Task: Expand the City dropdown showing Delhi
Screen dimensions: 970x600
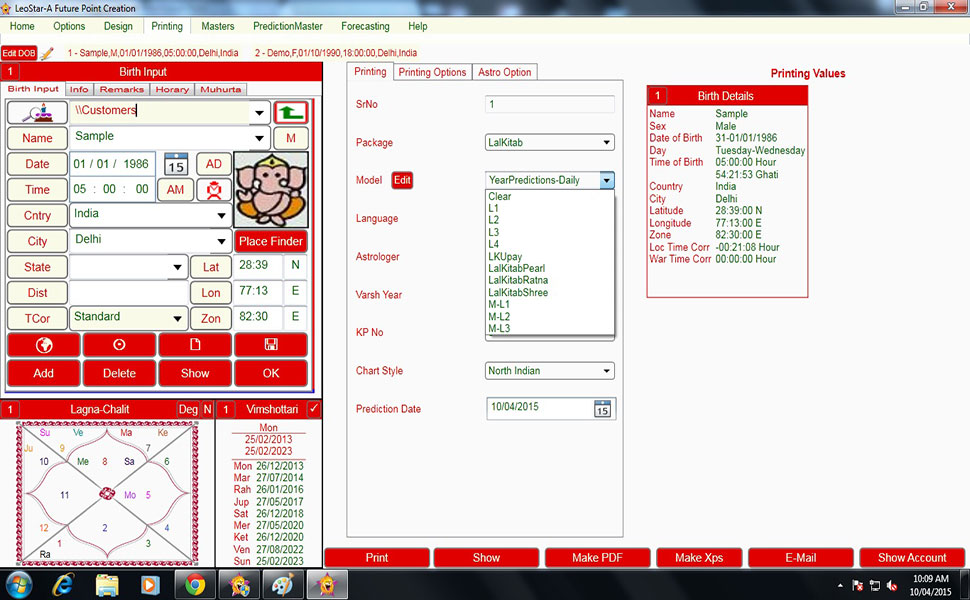Action: point(221,241)
